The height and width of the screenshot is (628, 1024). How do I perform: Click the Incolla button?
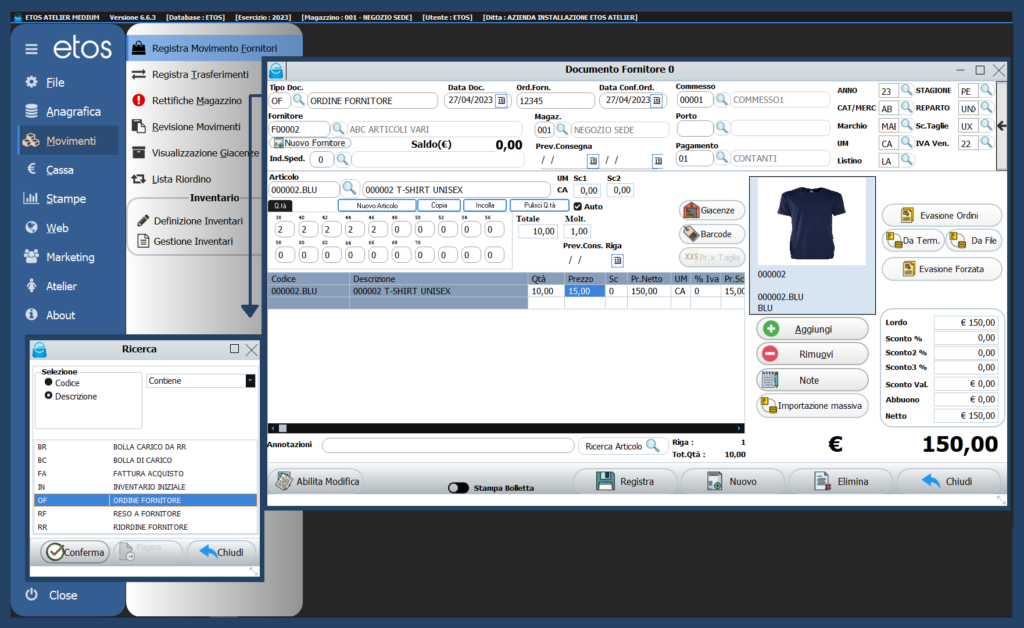pyautogui.click(x=485, y=205)
